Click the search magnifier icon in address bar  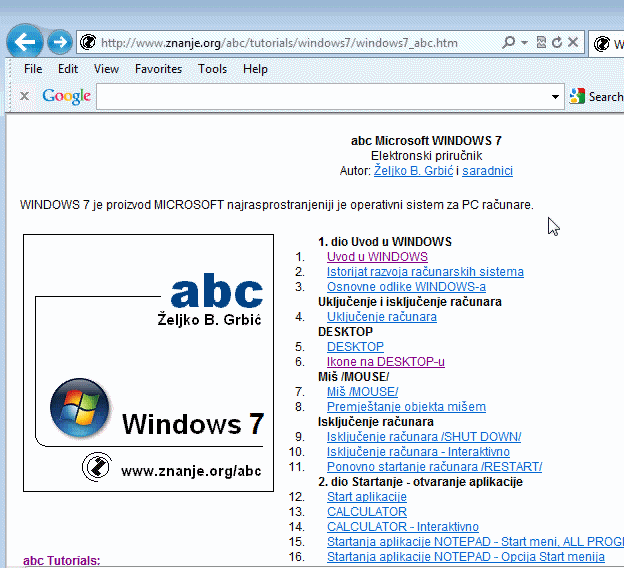point(509,43)
